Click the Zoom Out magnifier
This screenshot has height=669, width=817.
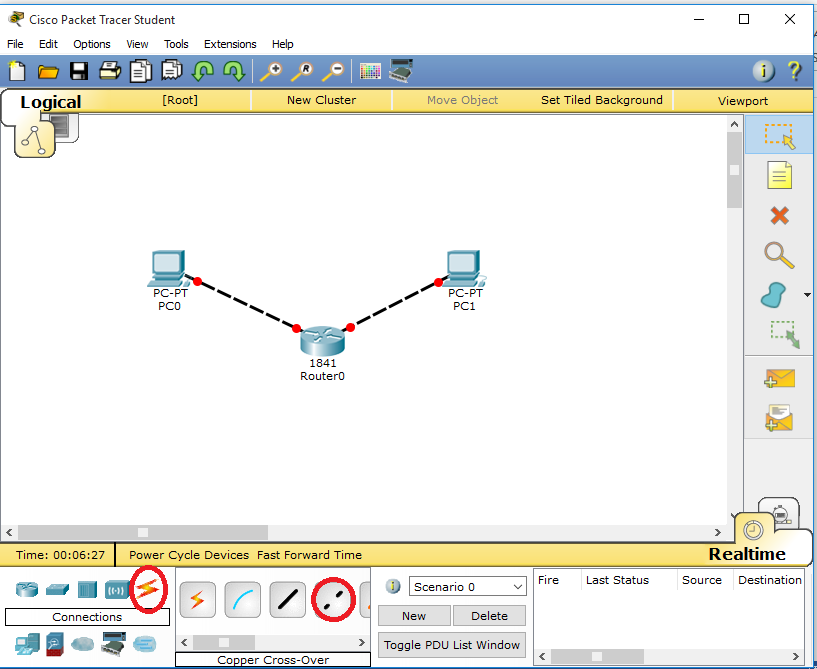point(333,71)
